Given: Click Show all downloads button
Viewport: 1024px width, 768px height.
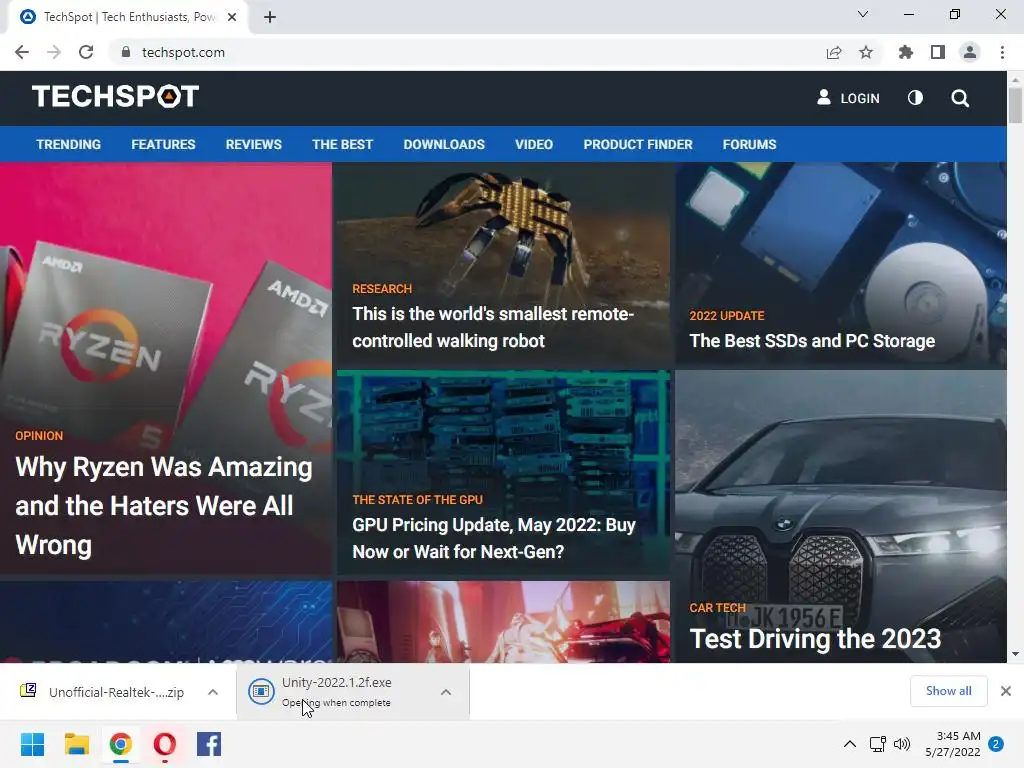Looking at the screenshot, I should [x=948, y=691].
